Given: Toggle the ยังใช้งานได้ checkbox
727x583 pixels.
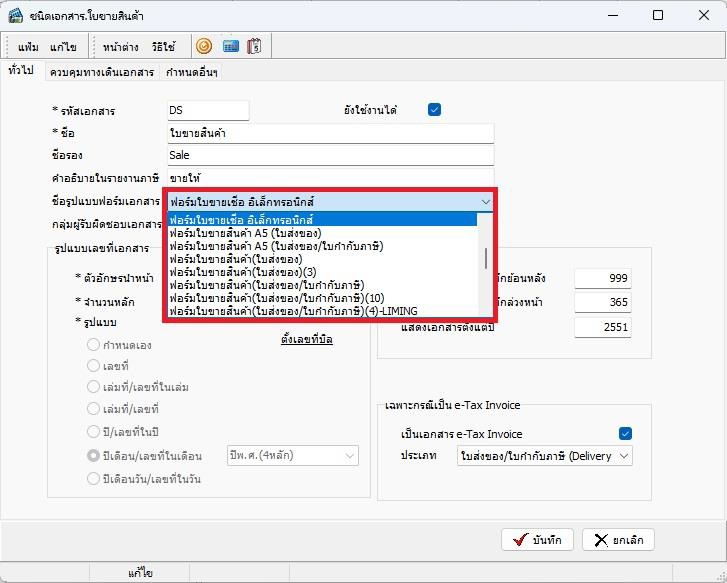Looking at the screenshot, I should [434, 110].
